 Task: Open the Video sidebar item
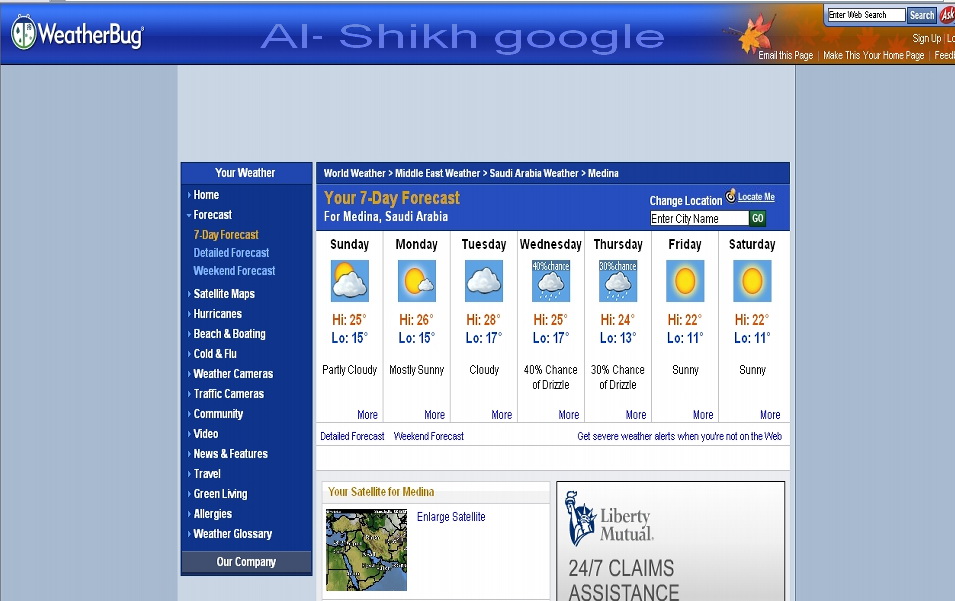(206, 434)
